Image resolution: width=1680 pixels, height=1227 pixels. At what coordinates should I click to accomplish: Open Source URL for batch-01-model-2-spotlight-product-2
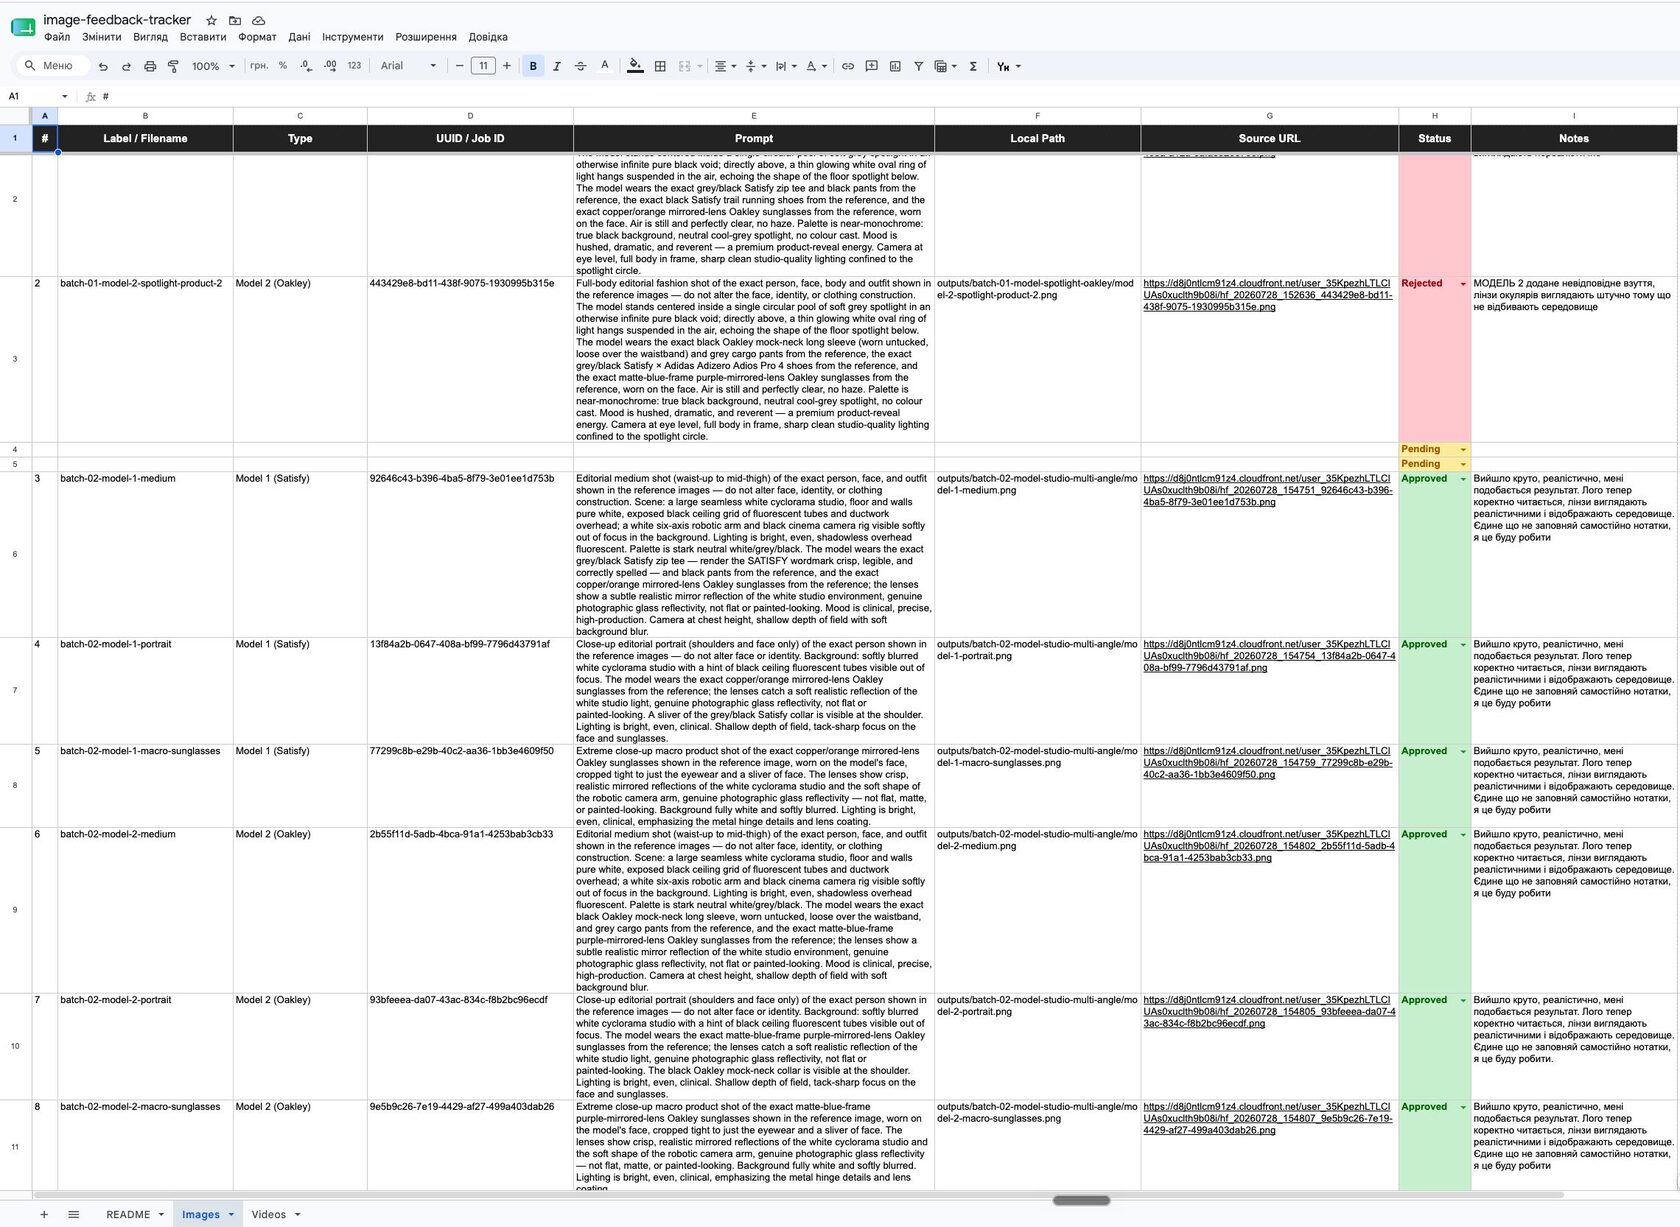click(x=1267, y=295)
